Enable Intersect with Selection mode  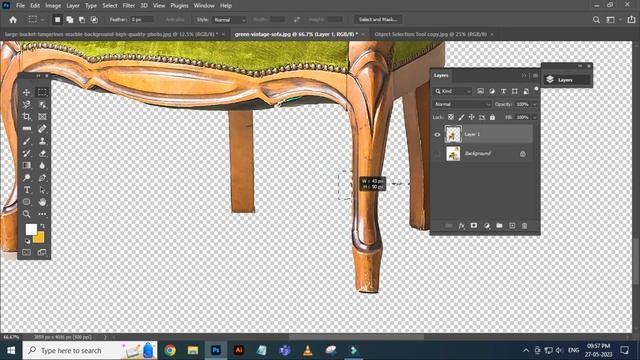coord(94,20)
